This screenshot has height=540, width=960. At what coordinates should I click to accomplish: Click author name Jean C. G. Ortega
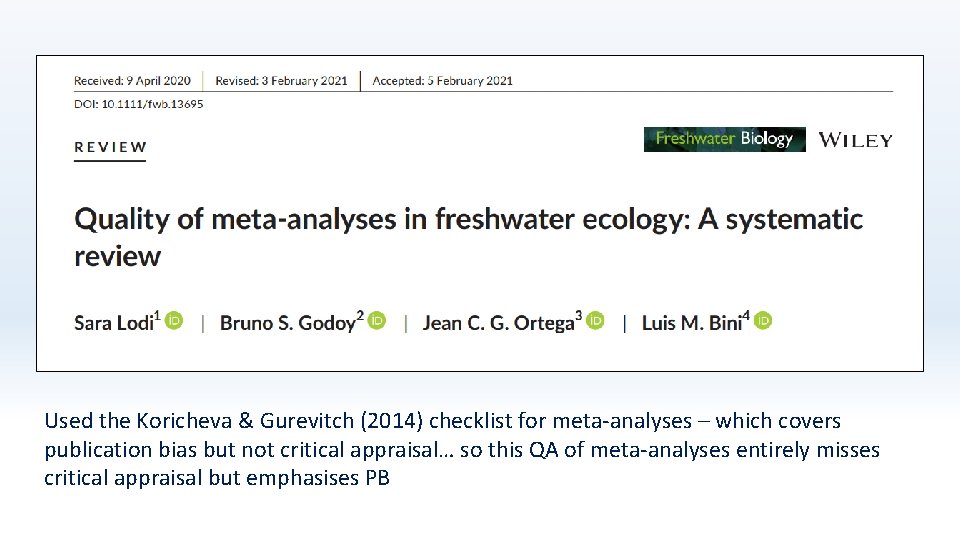coord(499,322)
